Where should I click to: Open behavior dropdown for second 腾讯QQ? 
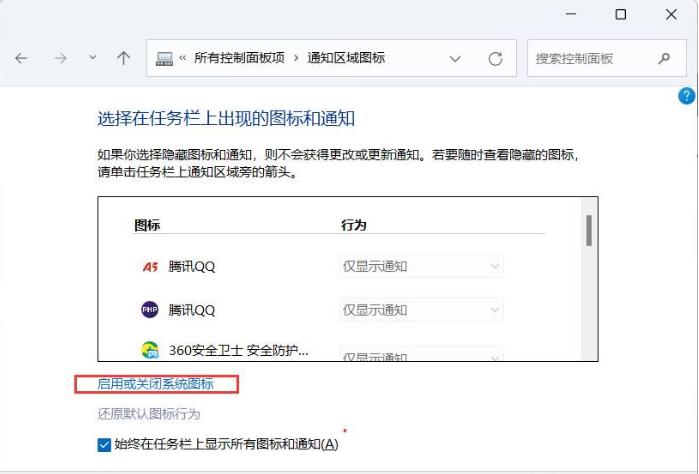421,310
